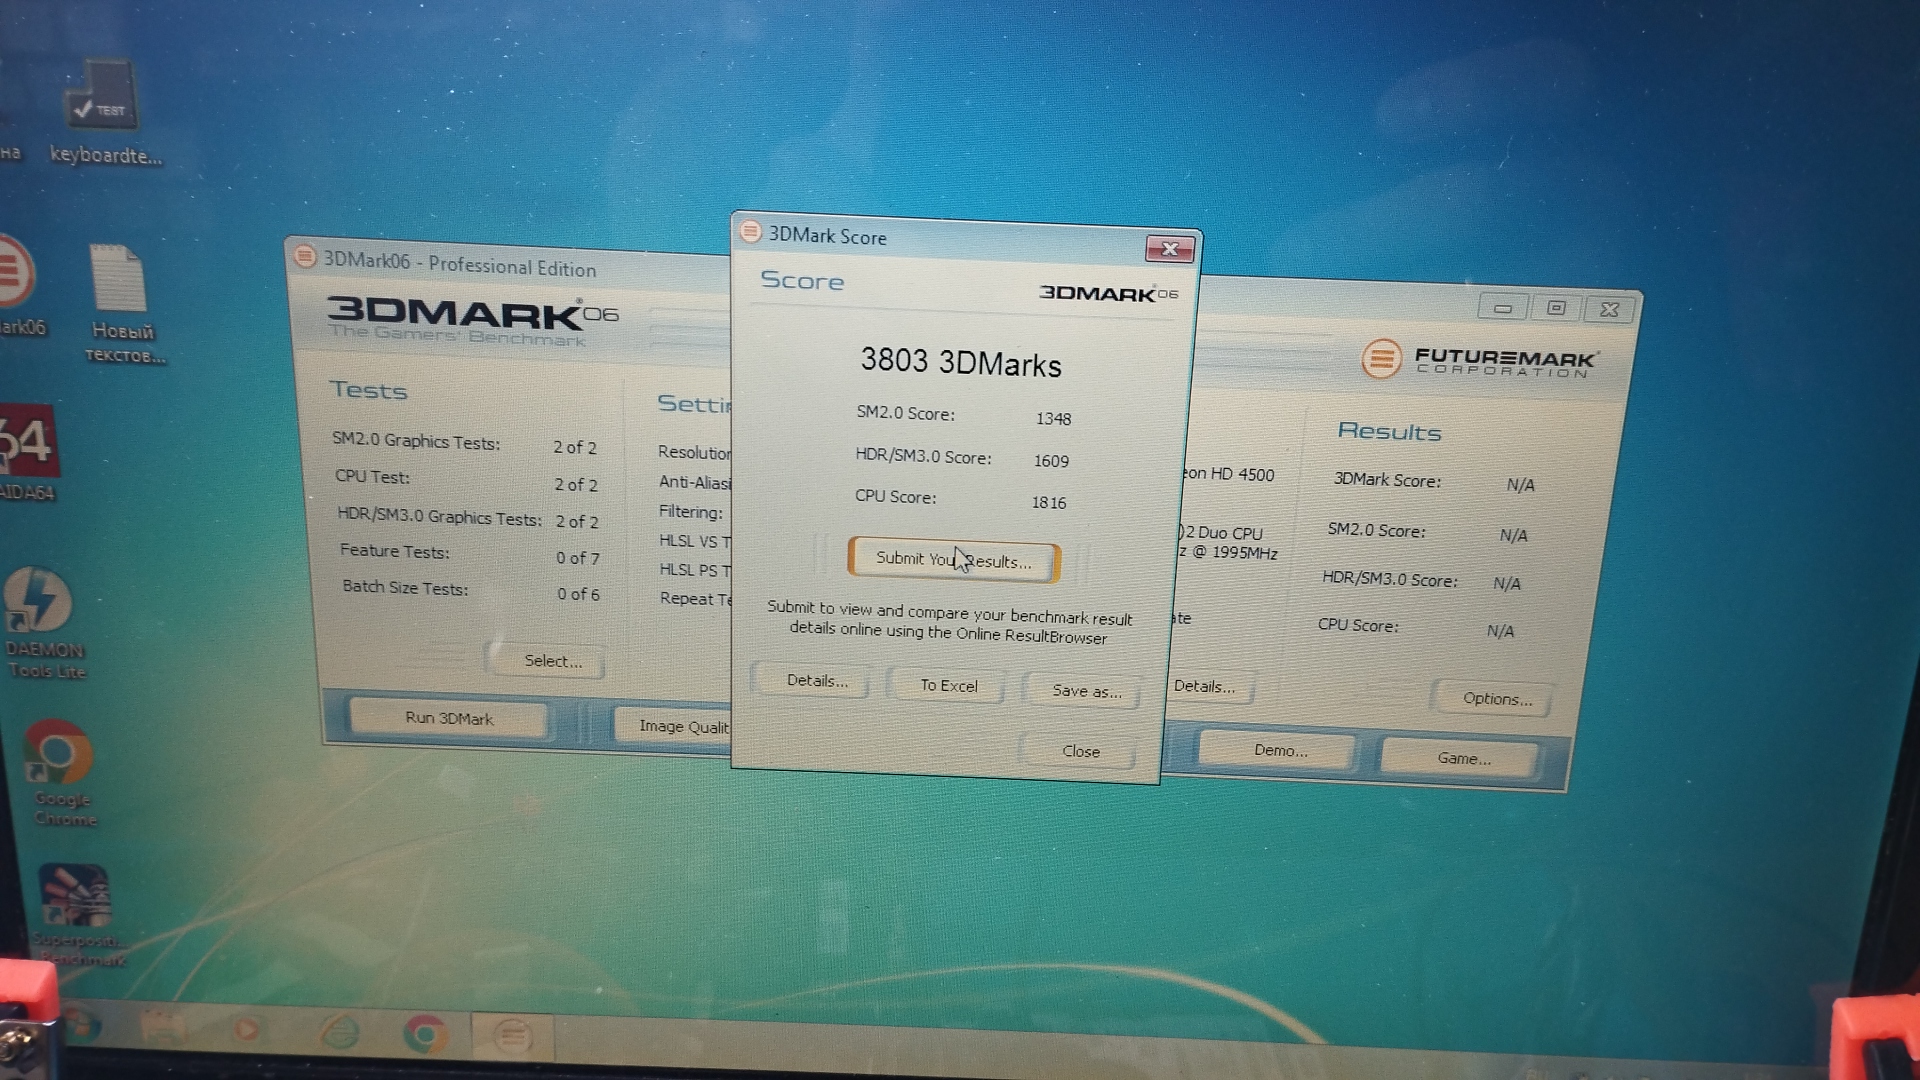The height and width of the screenshot is (1080, 1920).
Task: Open the 3DMark06 desktop shortcut
Action: (x=20, y=286)
